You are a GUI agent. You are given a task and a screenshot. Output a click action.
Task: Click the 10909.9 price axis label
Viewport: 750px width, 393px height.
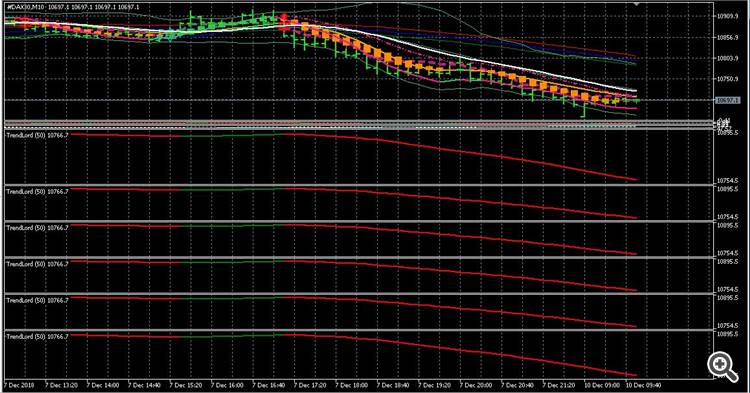[x=727, y=16]
